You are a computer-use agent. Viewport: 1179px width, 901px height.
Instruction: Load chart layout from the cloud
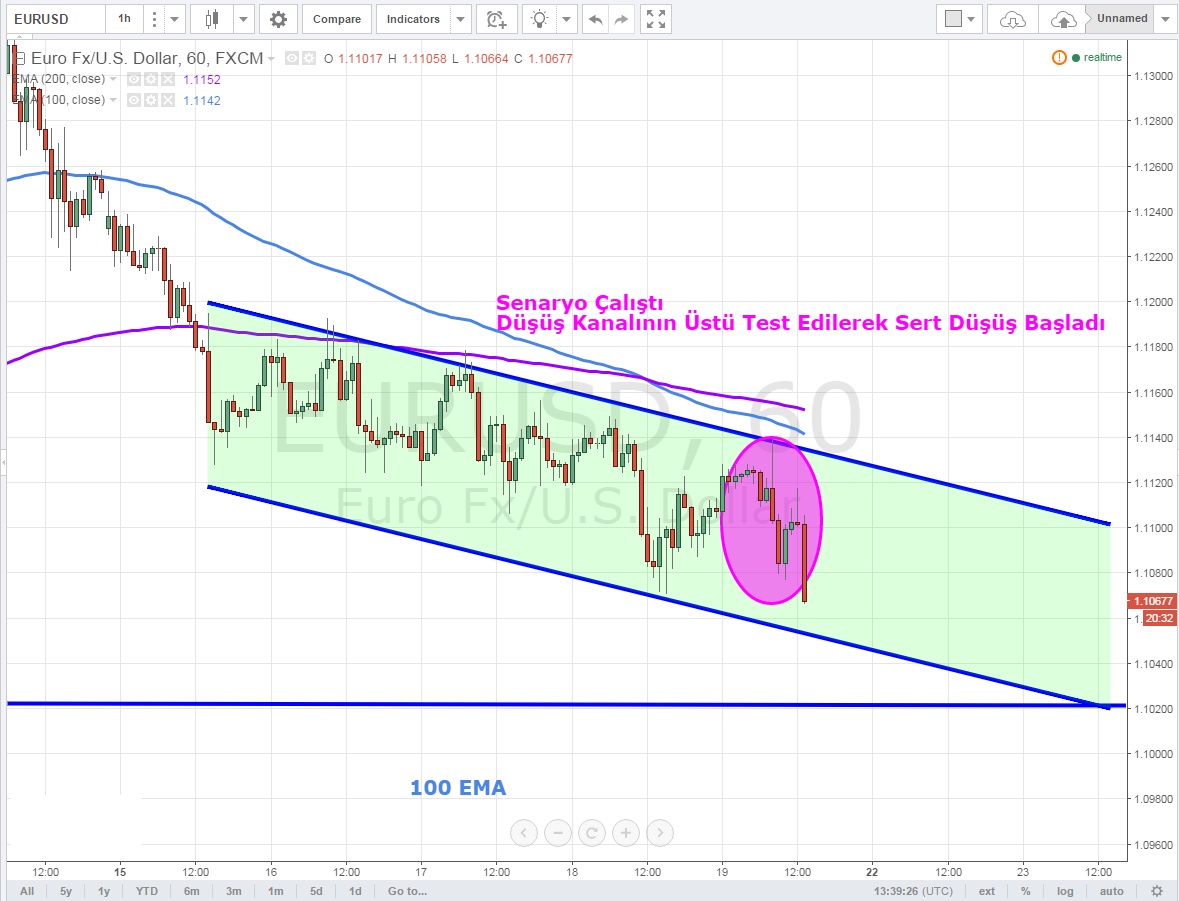1012,19
